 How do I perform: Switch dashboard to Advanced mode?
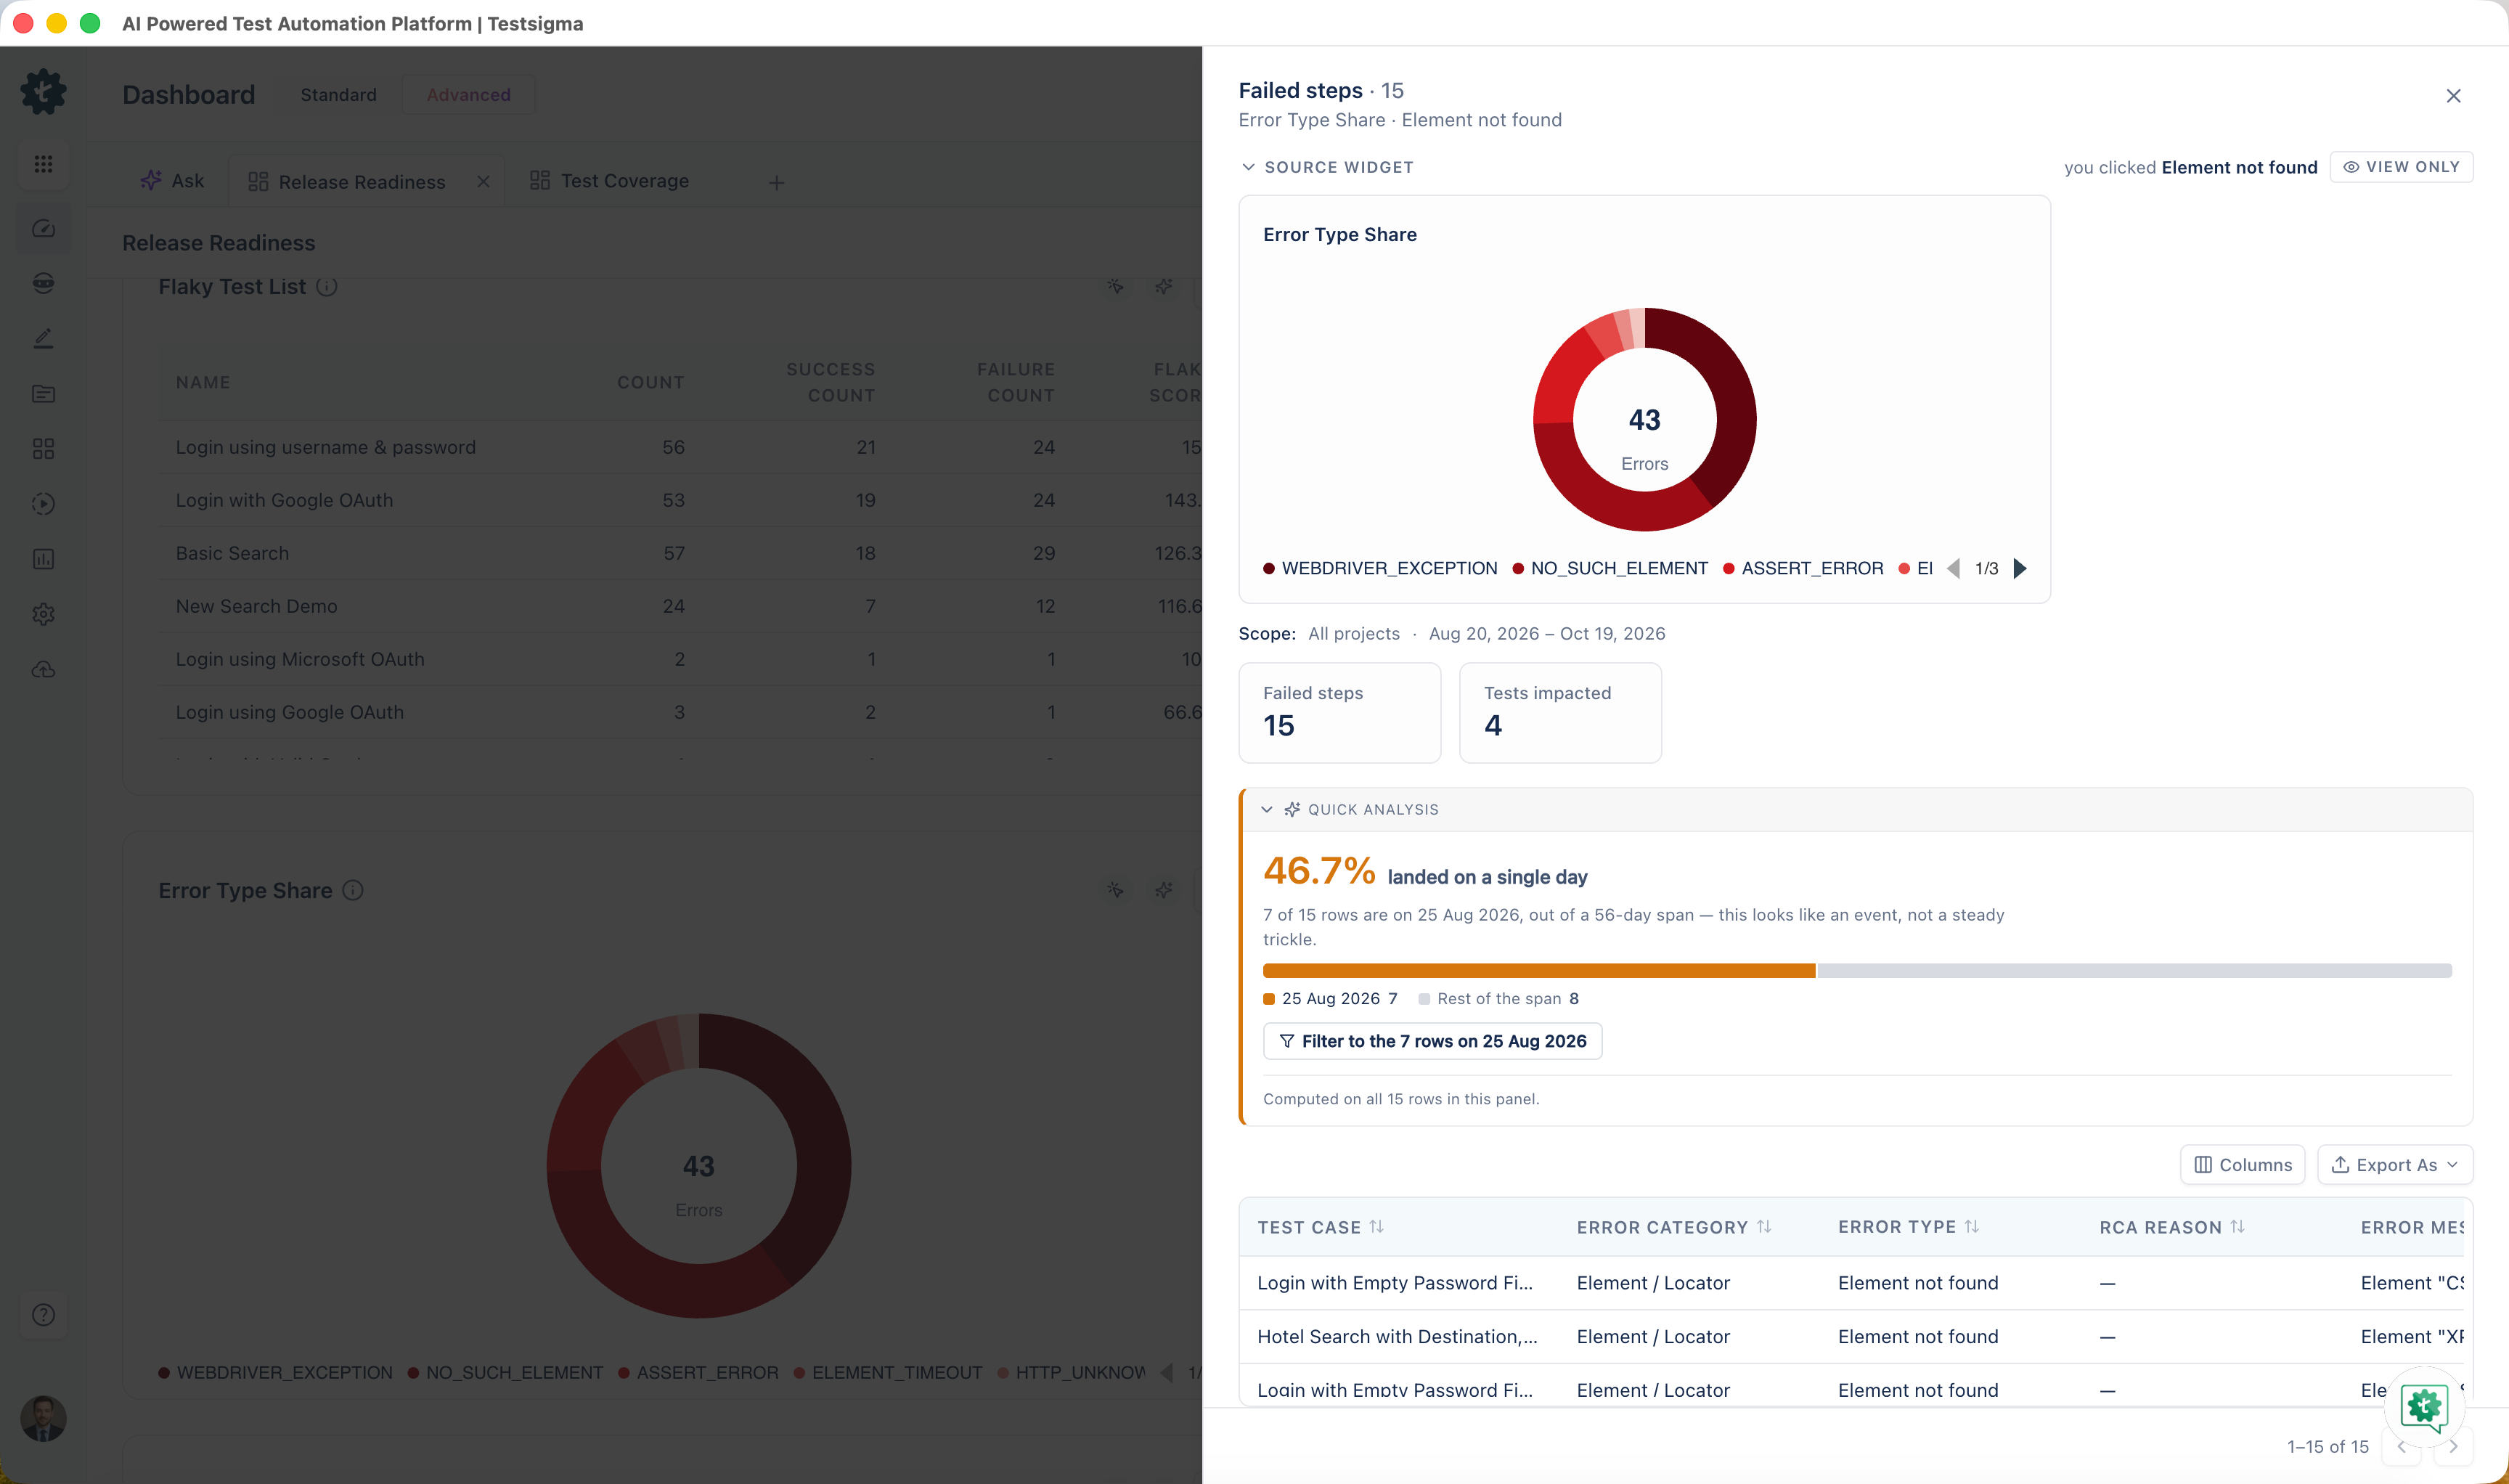click(x=469, y=95)
